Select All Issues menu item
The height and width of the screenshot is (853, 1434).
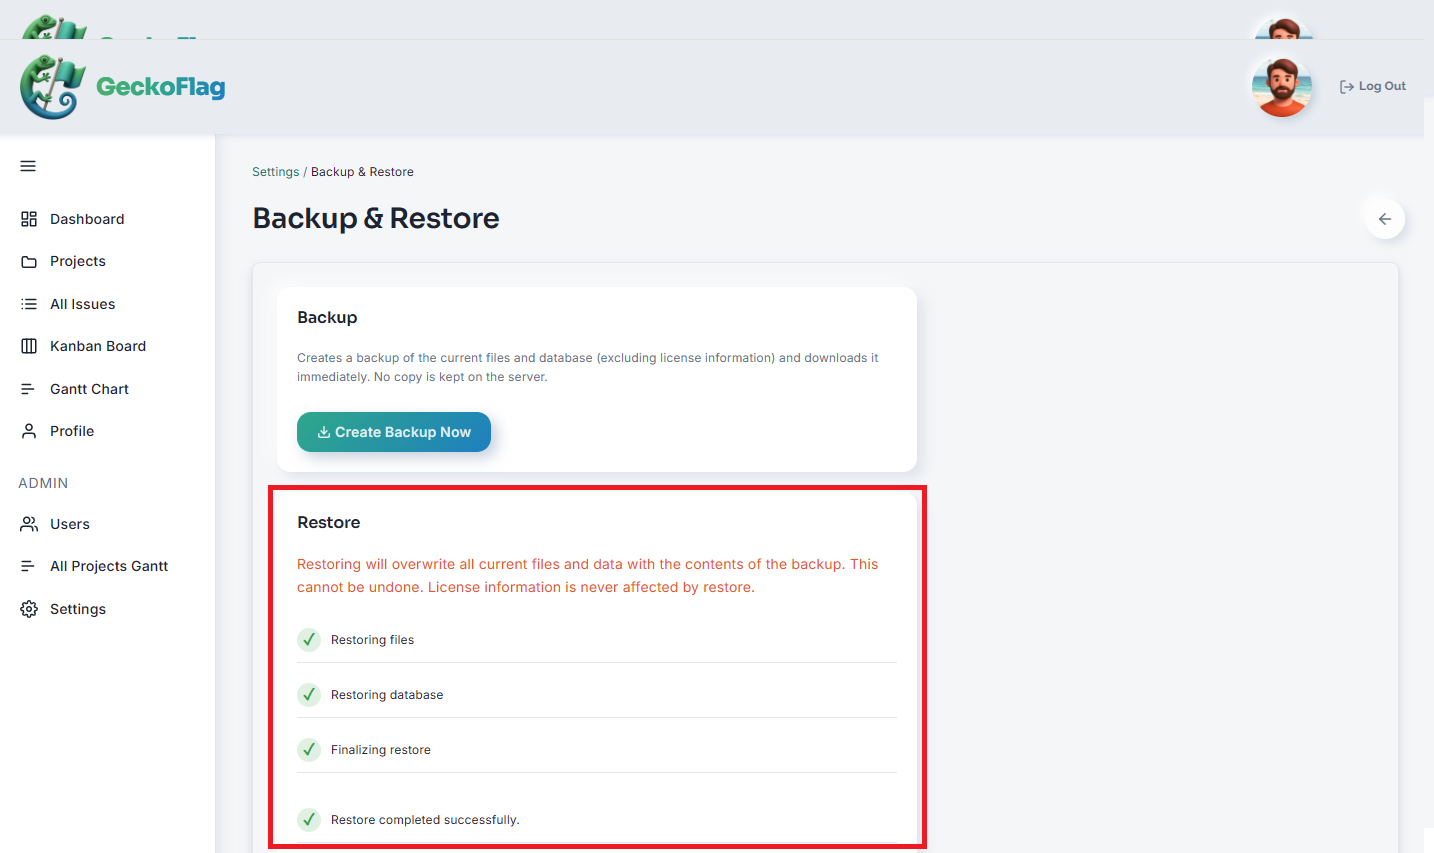coord(83,304)
